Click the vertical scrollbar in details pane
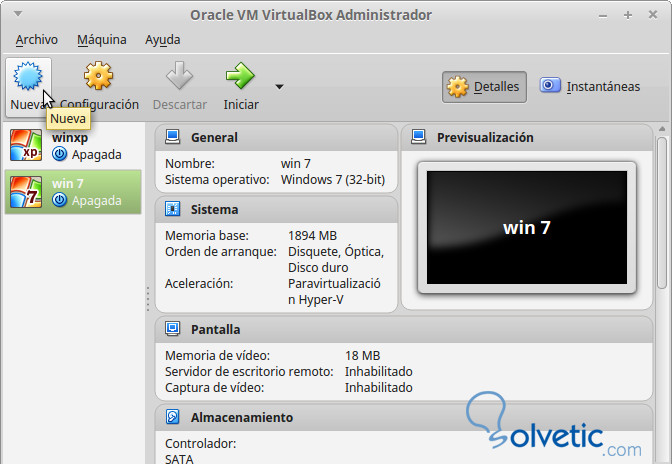Image resolution: width=672 pixels, height=464 pixels. (662, 213)
